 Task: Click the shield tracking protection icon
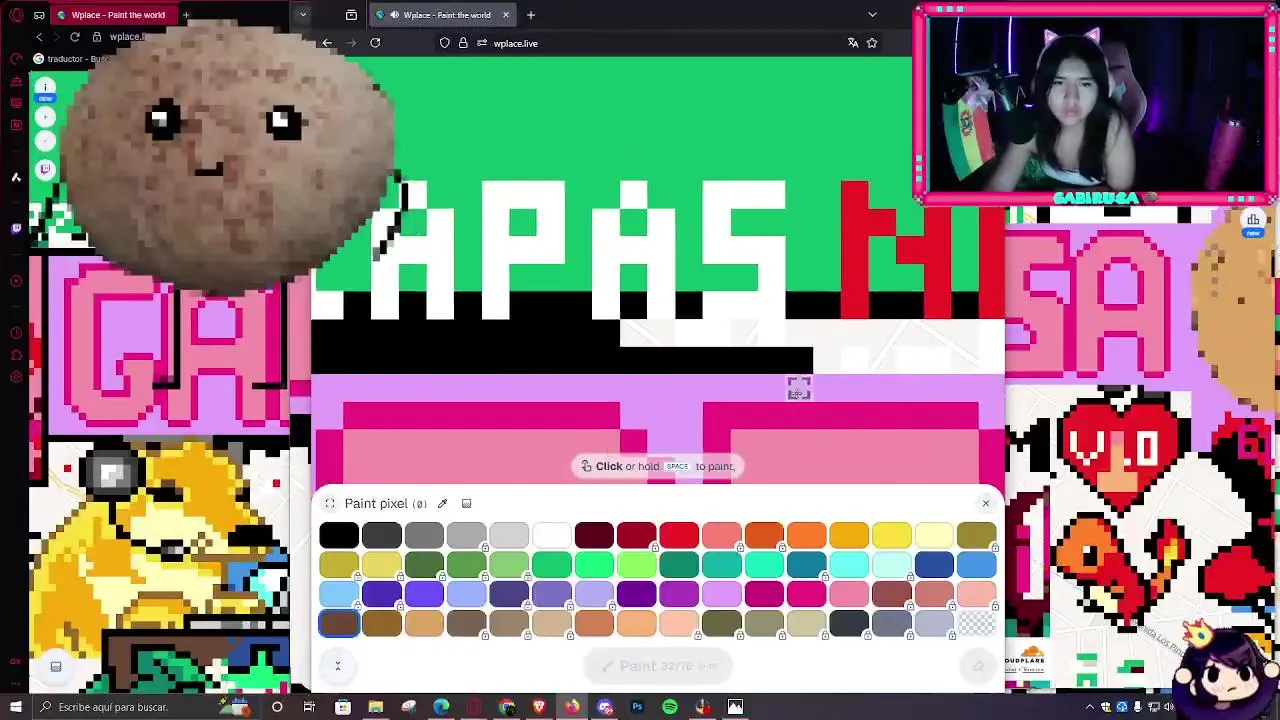tap(445, 43)
